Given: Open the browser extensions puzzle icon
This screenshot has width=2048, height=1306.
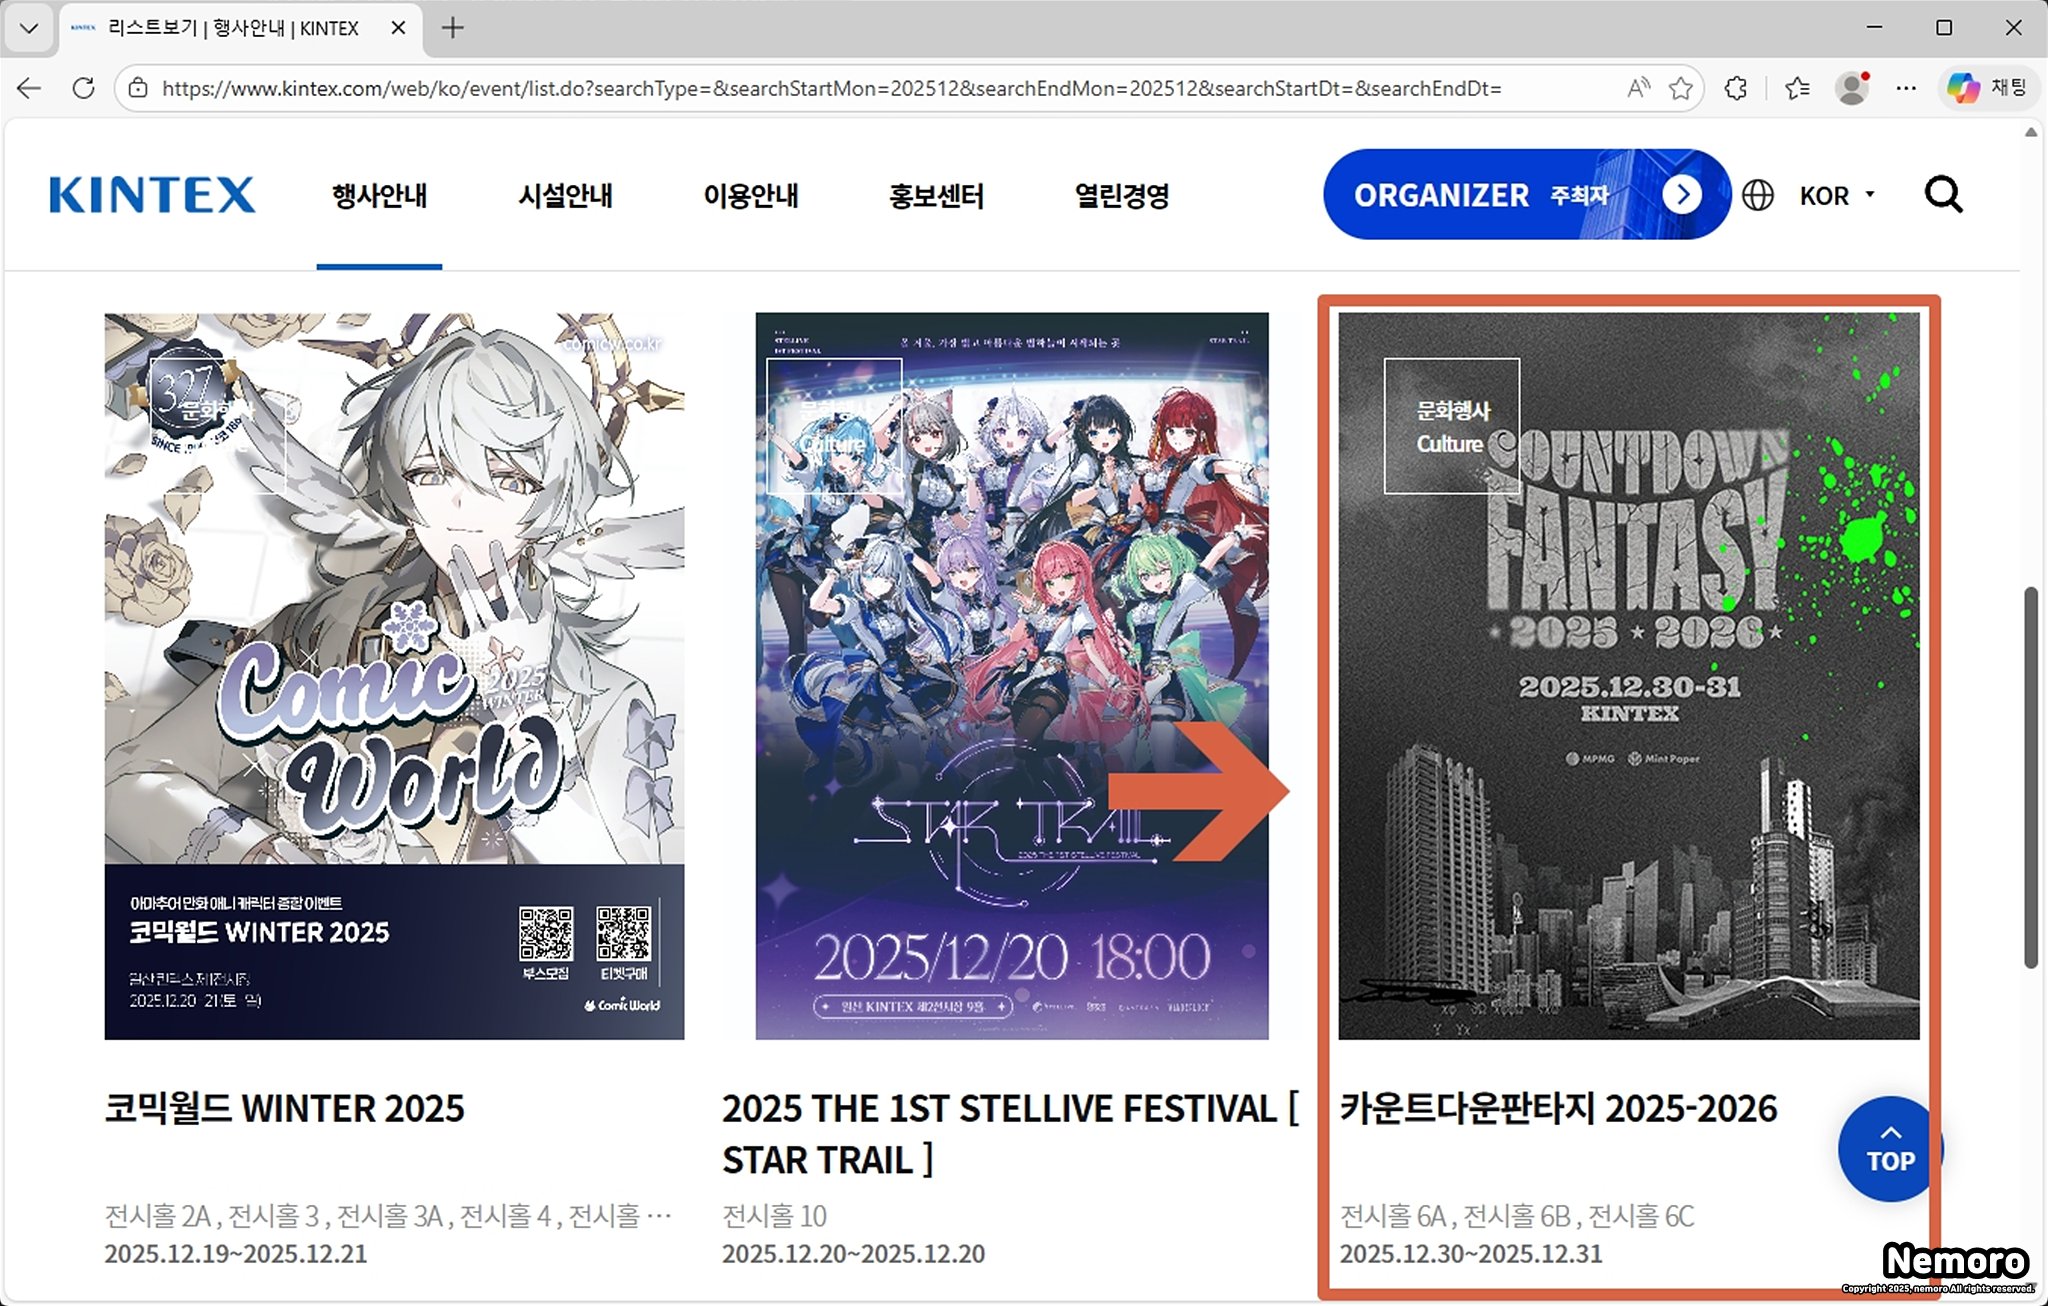Looking at the screenshot, I should (x=1736, y=88).
